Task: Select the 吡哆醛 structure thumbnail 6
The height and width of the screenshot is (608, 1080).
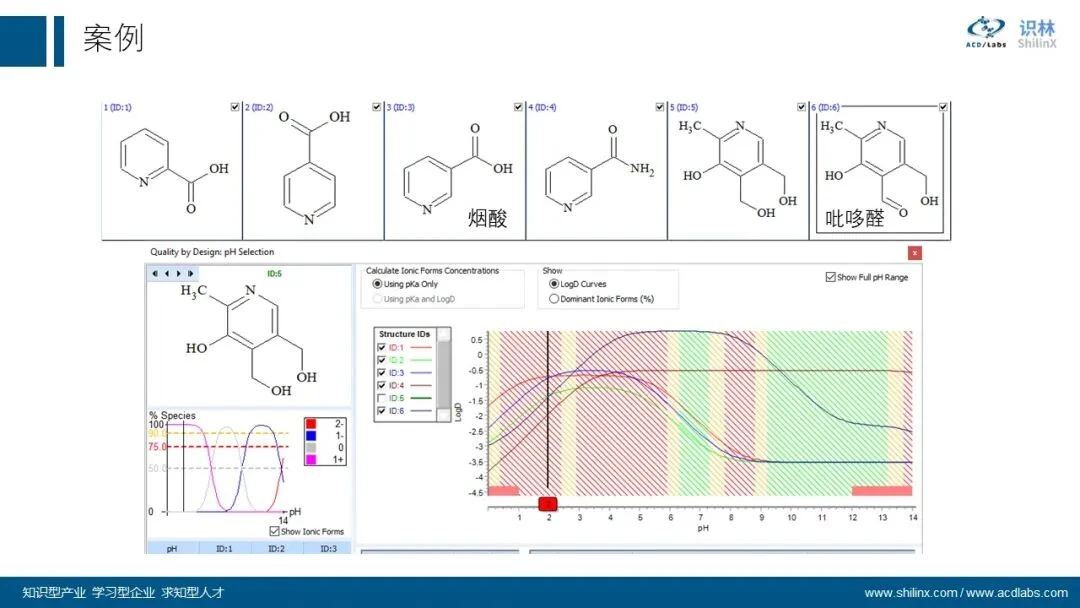Action: [x=880, y=171]
